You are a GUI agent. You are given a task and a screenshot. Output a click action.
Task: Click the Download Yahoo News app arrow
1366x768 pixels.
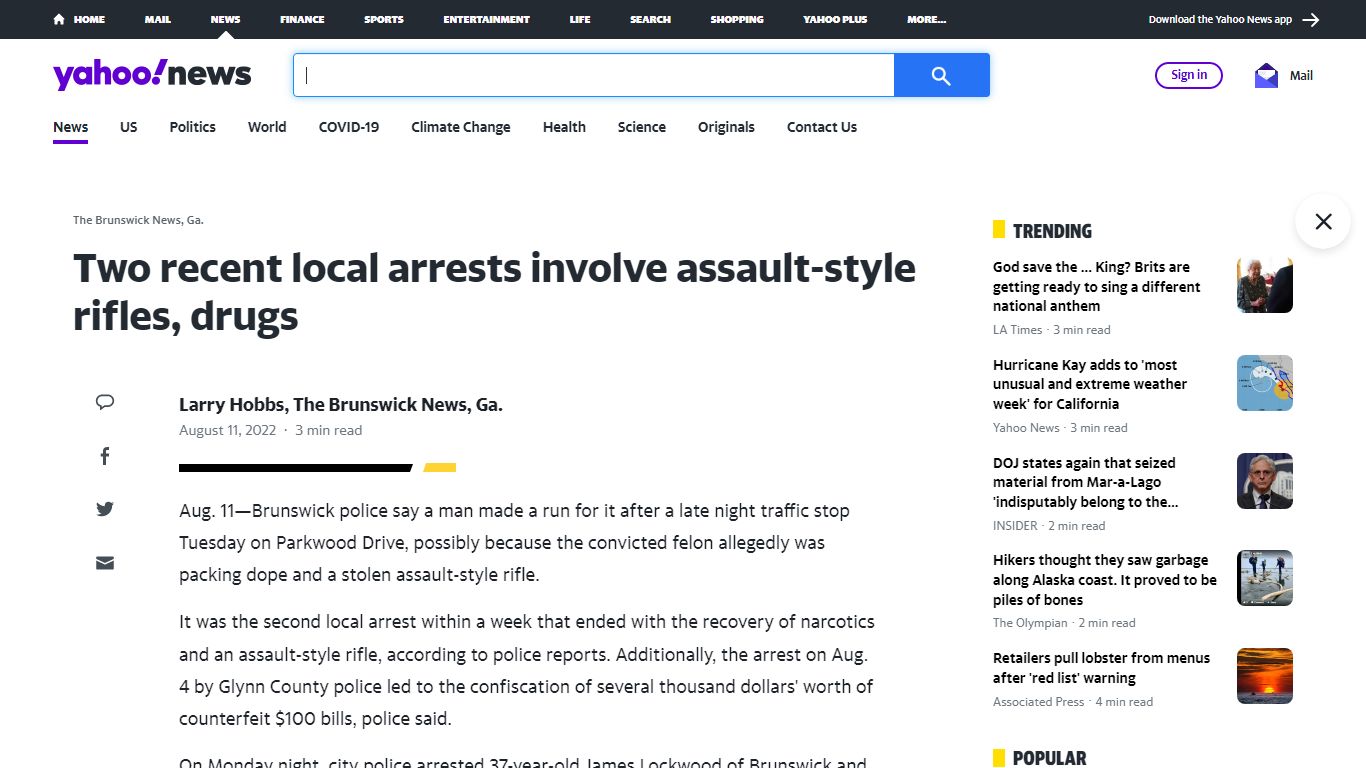tap(1311, 19)
